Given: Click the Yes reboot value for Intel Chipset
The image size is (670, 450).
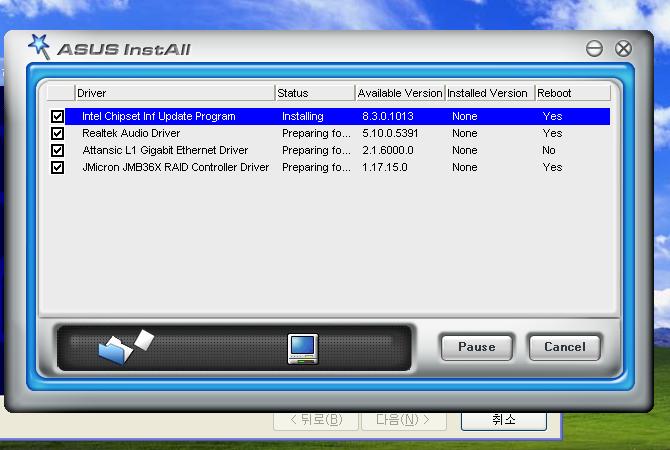Looking at the screenshot, I should [552, 116].
